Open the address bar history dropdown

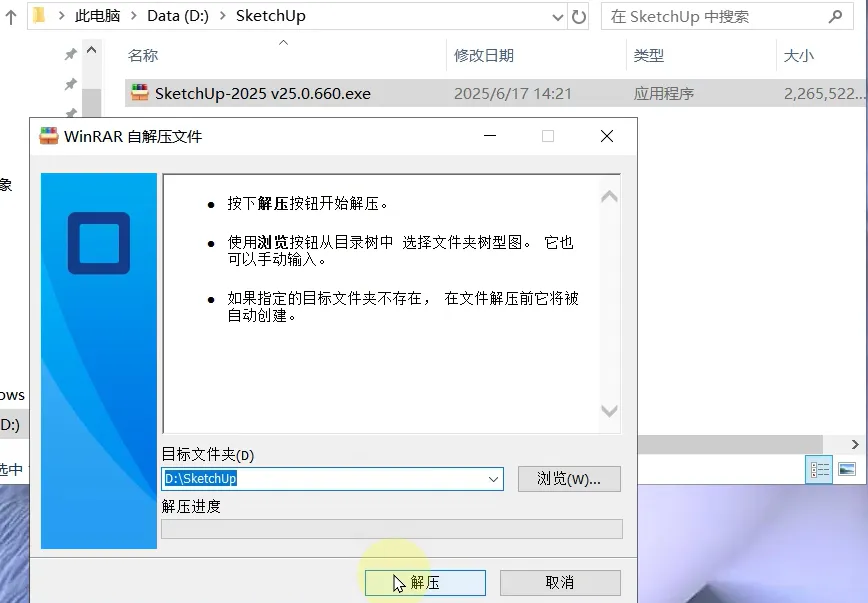tap(558, 17)
